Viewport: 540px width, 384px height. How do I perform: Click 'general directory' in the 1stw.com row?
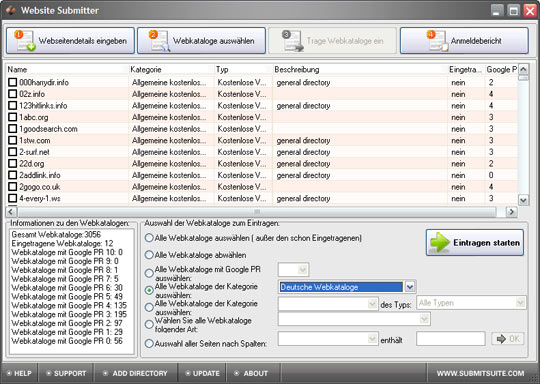coord(303,141)
